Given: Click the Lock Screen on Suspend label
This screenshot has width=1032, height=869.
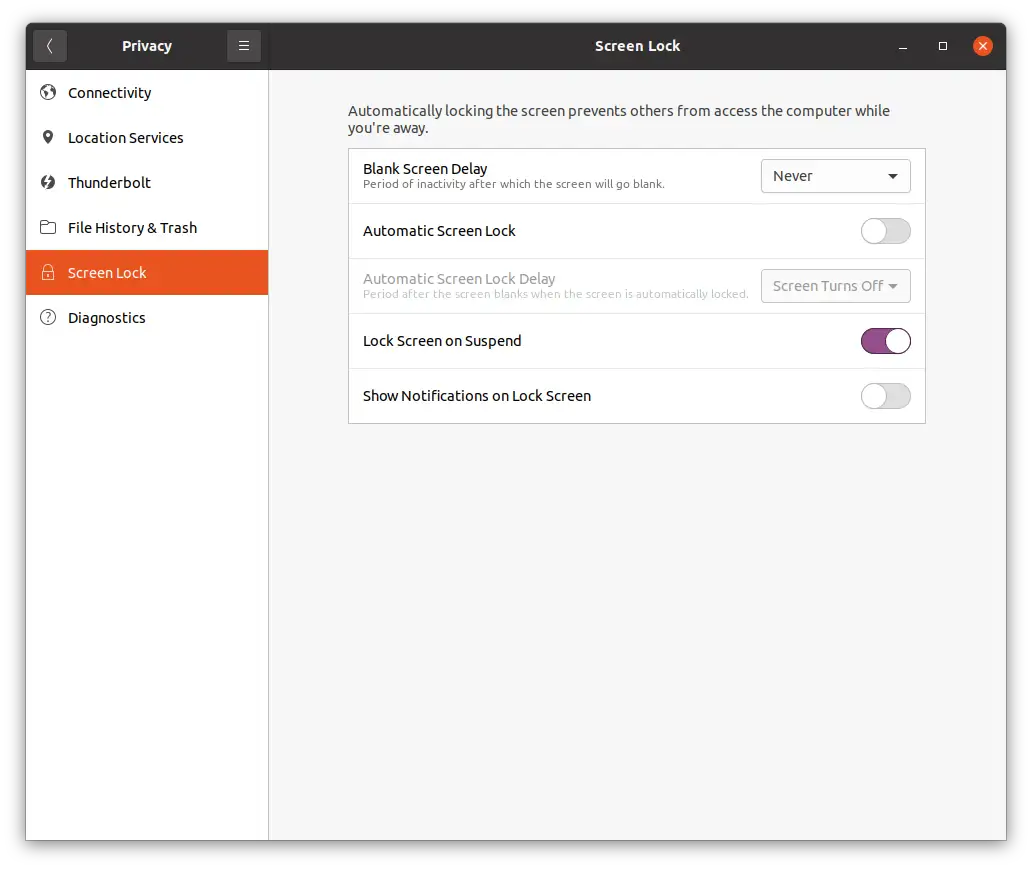Looking at the screenshot, I should tap(442, 341).
